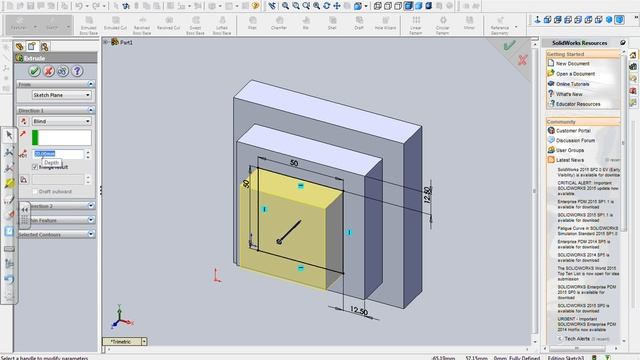Expand the Thin Feature section

[x=91, y=220]
